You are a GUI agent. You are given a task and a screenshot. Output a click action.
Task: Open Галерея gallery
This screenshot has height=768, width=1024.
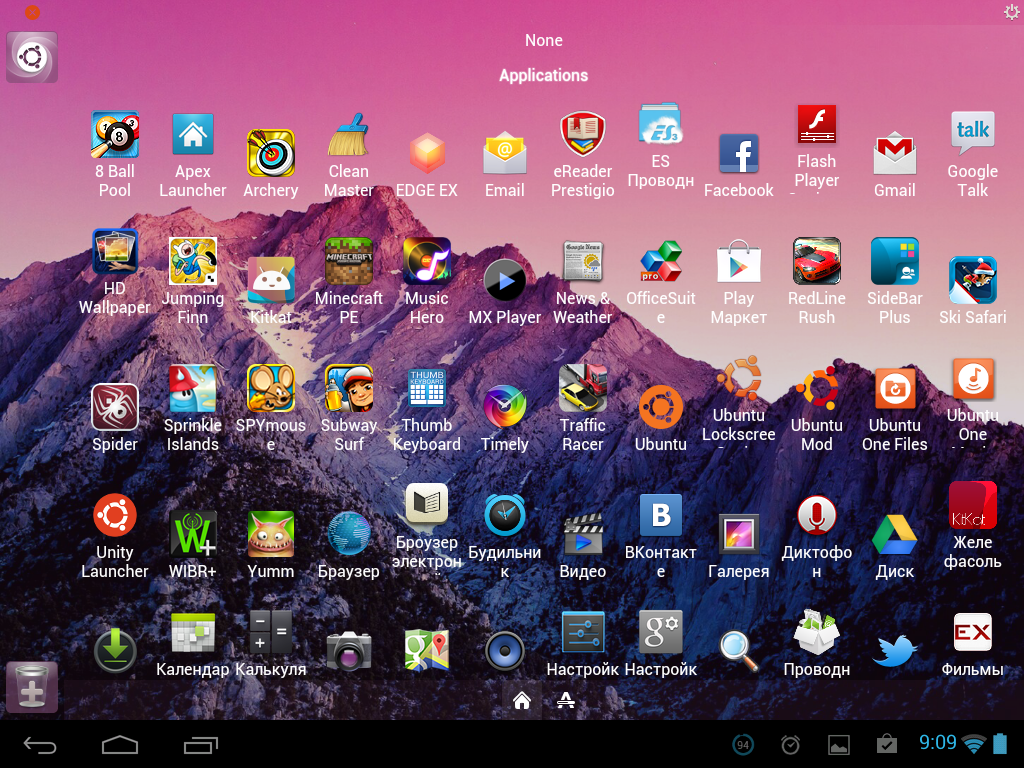[x=739, y=534]
